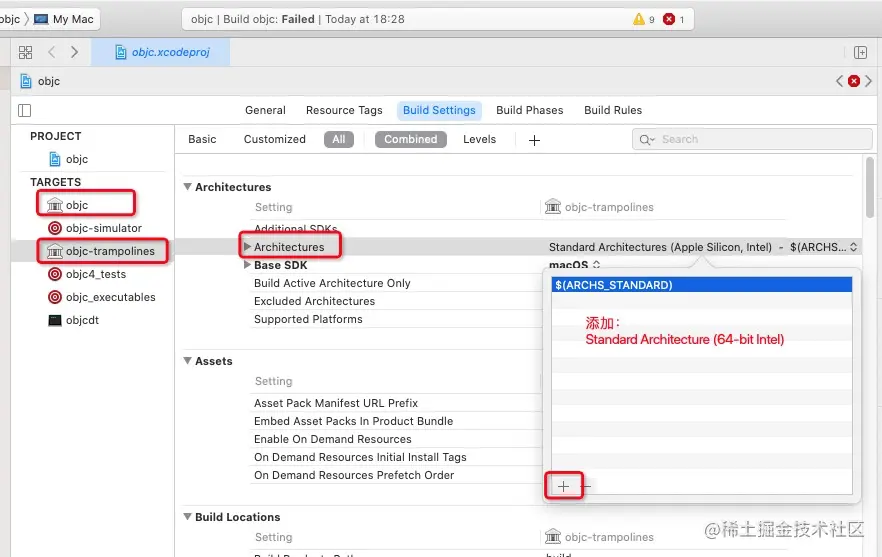Select the objc target
Screen dimensions: 882x557
click(x=76, y=205)
